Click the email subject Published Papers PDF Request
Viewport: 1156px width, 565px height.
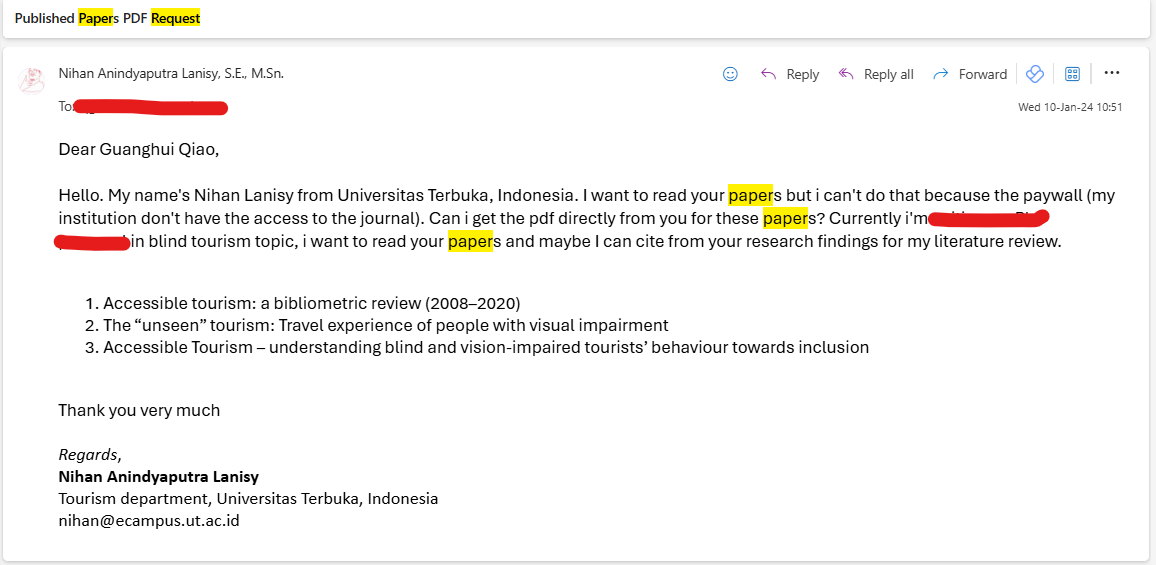pyautogui.click(x=107, y=18)
